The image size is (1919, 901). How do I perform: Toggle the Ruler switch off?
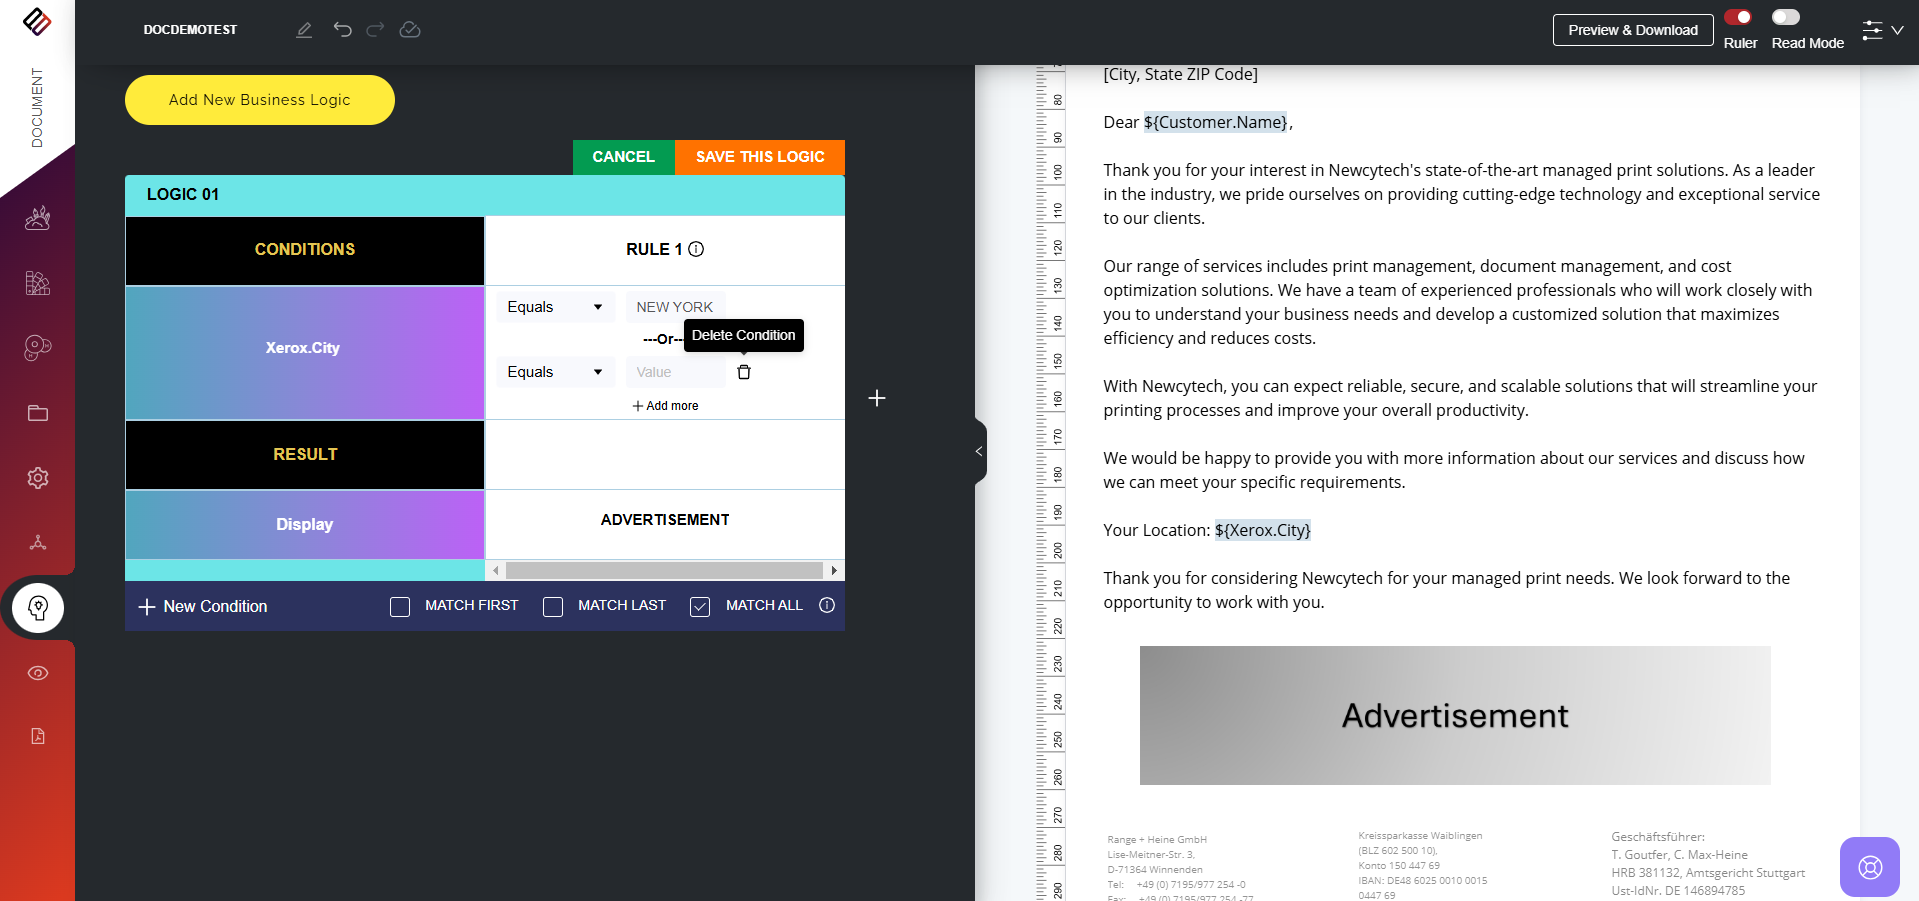coord(1738,17)
